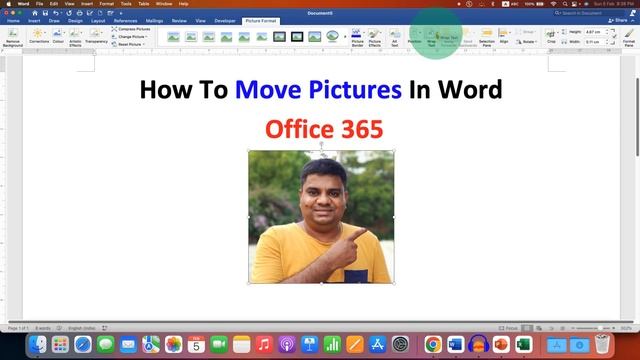Open Safari from the Dock
Viewport: 640px width, 360px height.
(83, 344)
